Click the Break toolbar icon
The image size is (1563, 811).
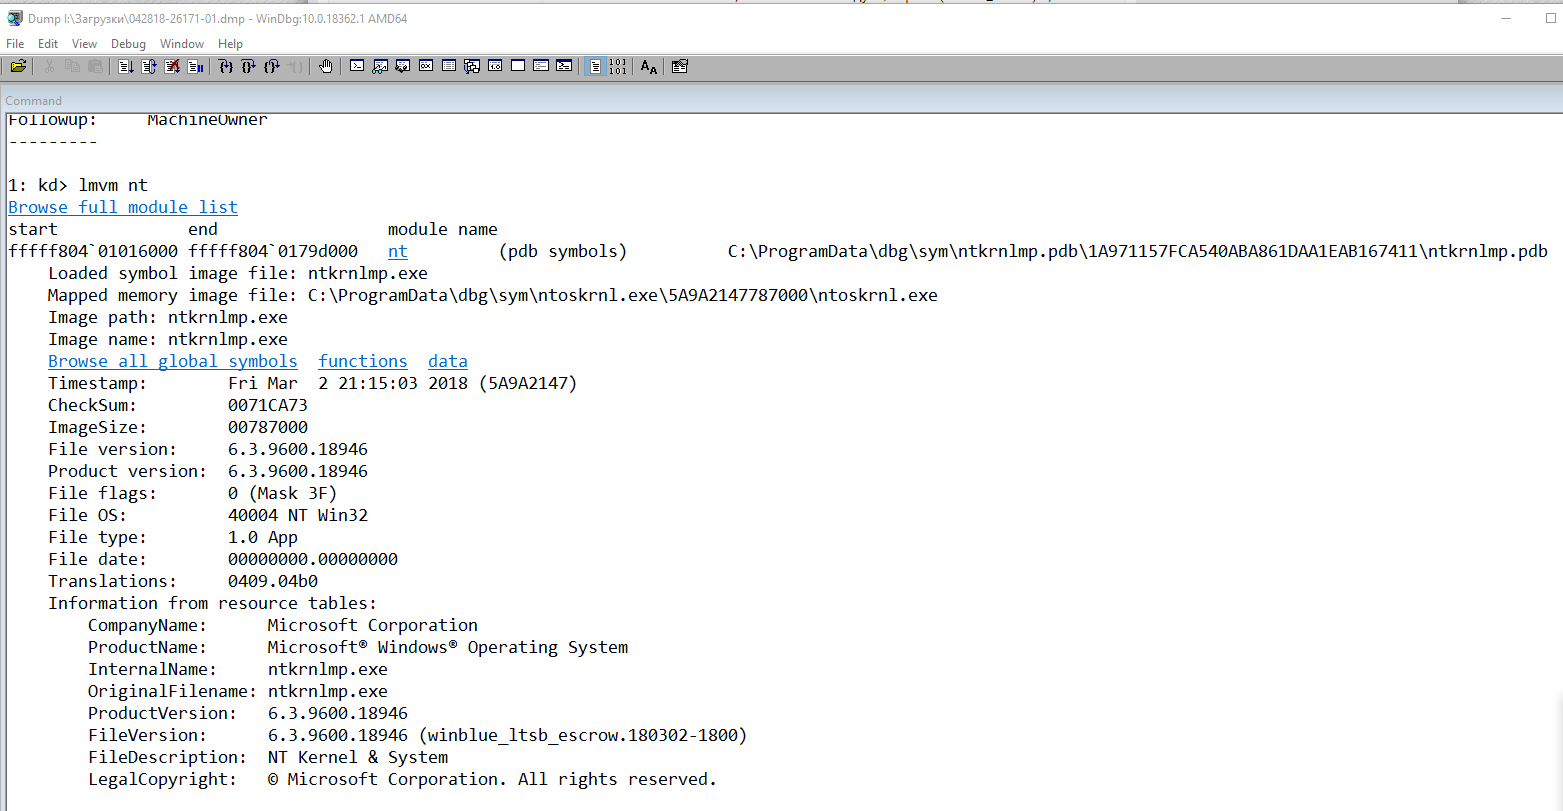[195, 67]
